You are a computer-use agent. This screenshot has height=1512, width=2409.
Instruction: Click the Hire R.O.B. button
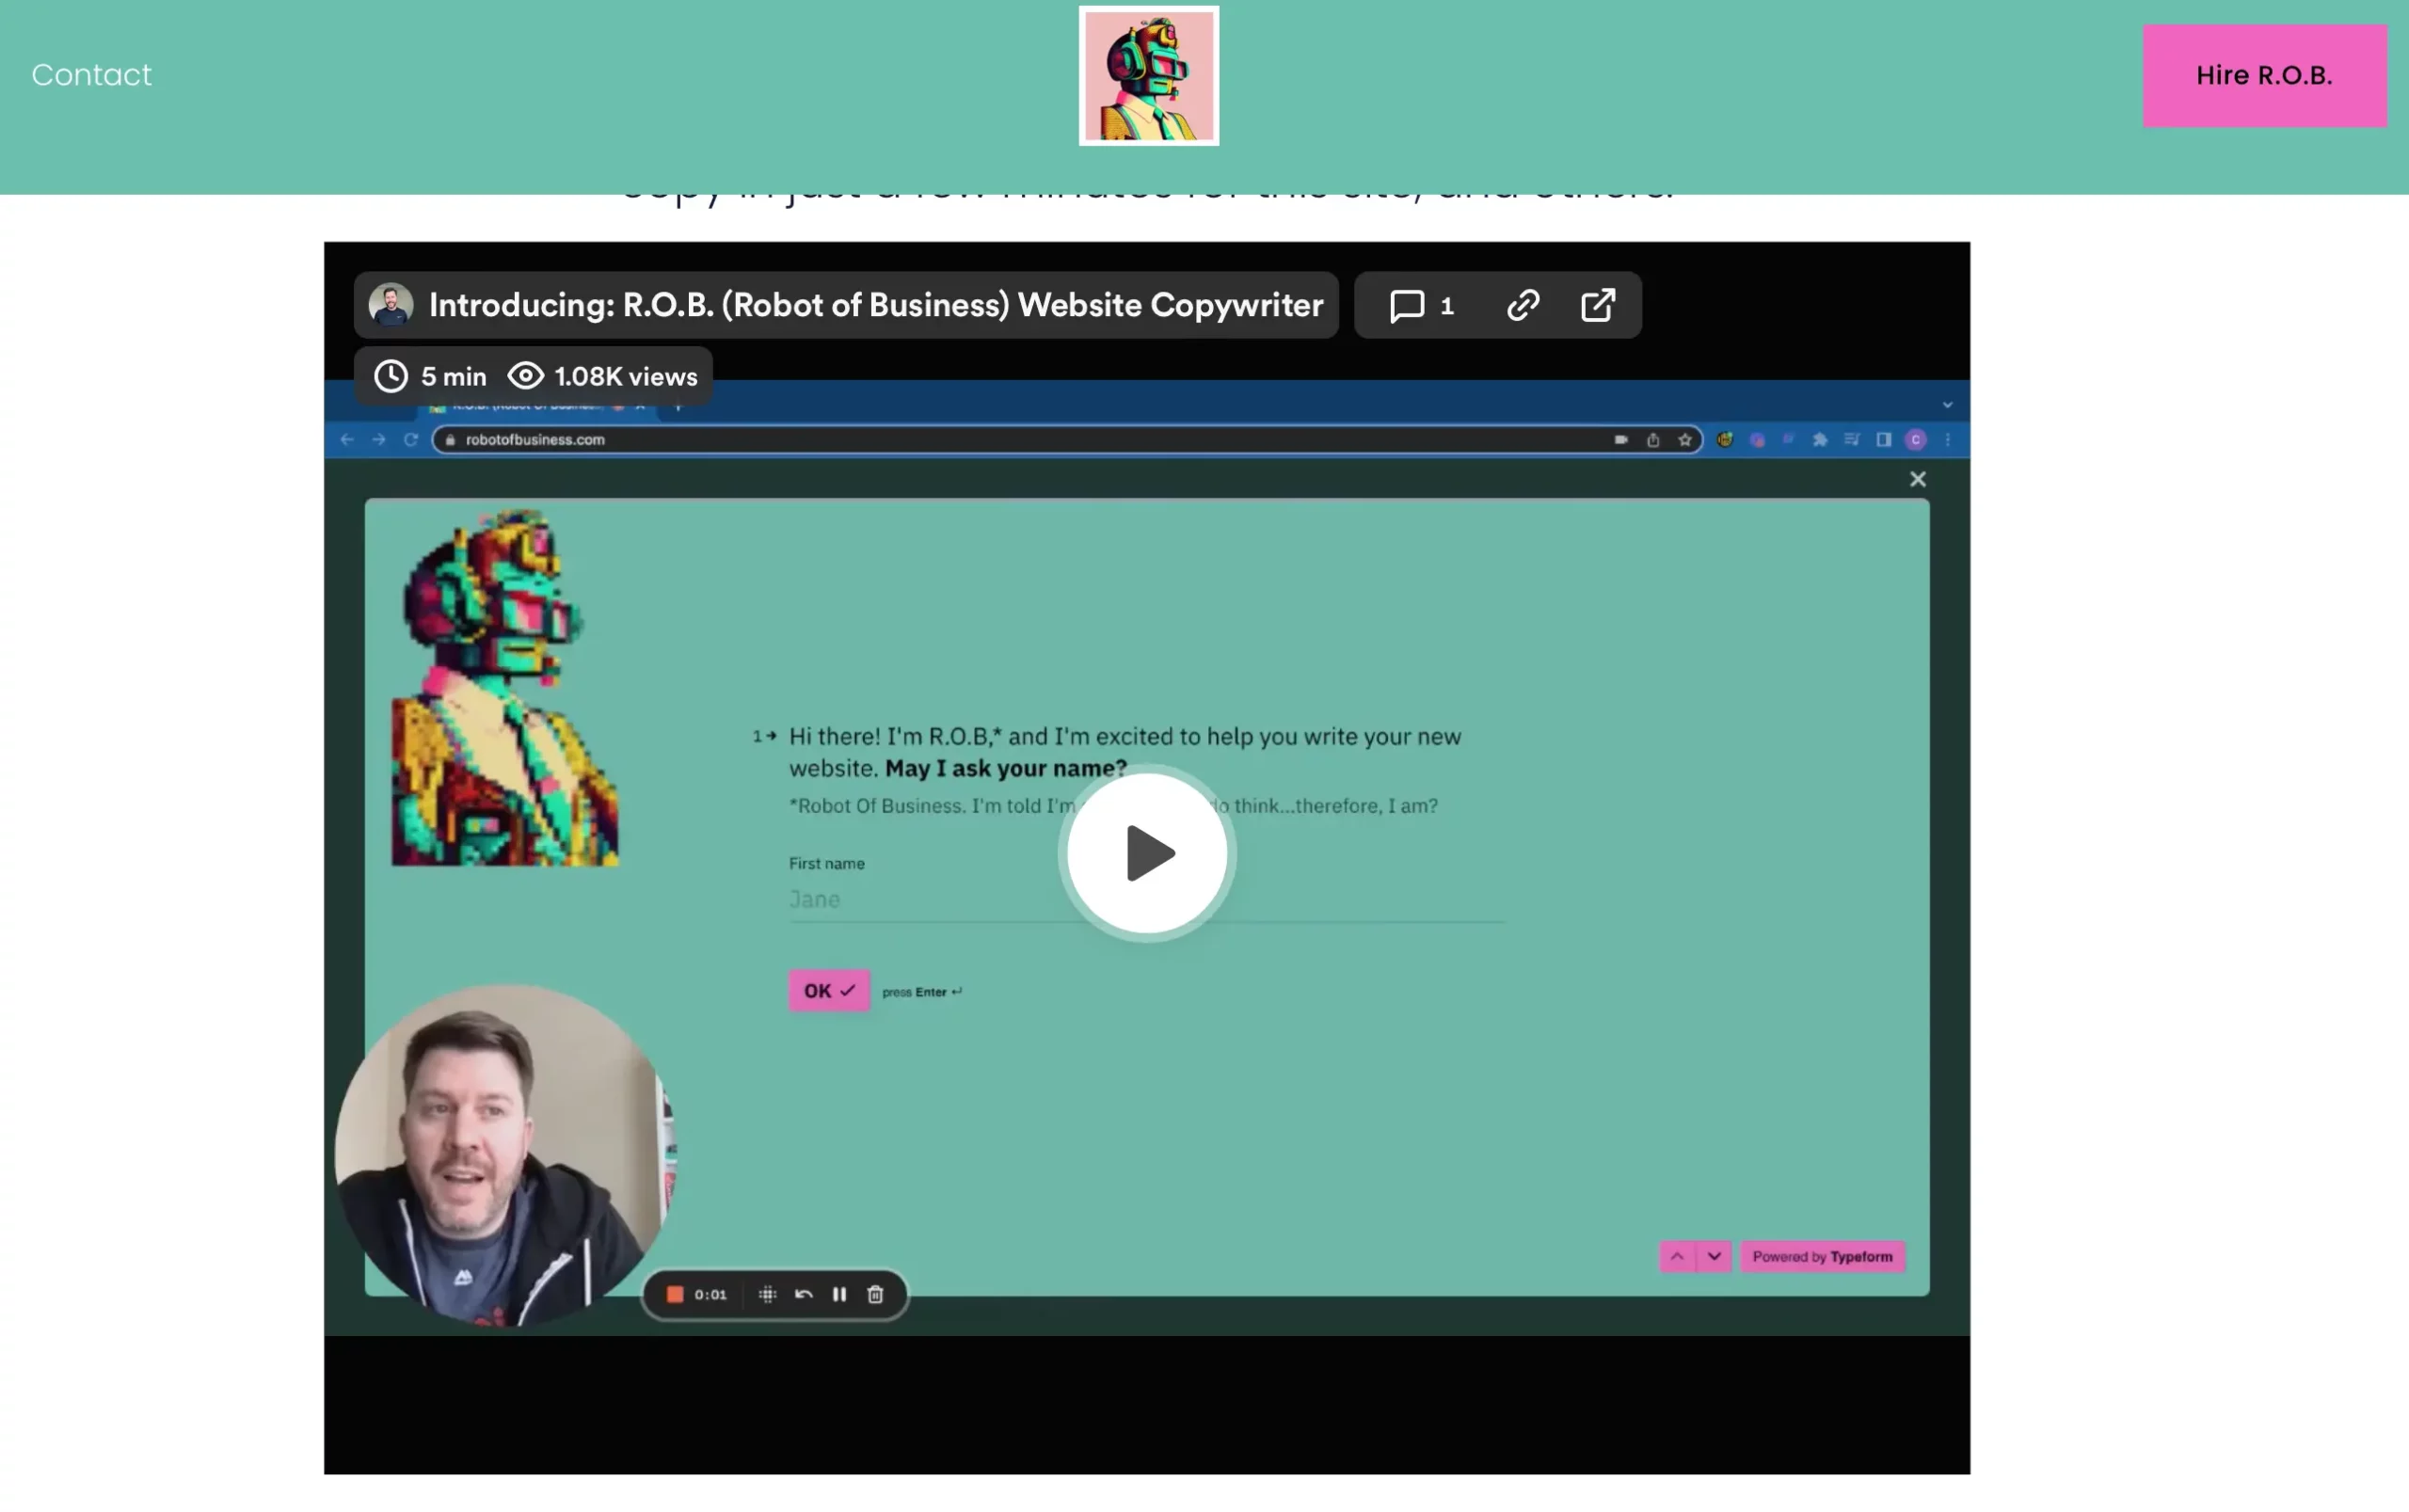pyautogui.click(x=2263, y=76)
